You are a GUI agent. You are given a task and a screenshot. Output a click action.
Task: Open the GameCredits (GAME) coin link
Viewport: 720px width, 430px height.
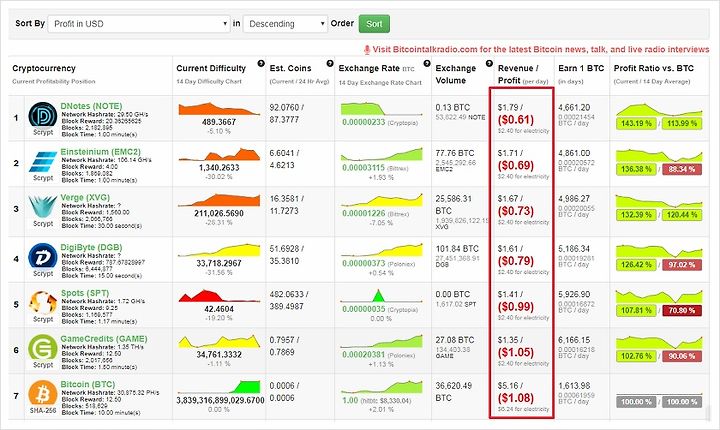[x=104, y=339]
